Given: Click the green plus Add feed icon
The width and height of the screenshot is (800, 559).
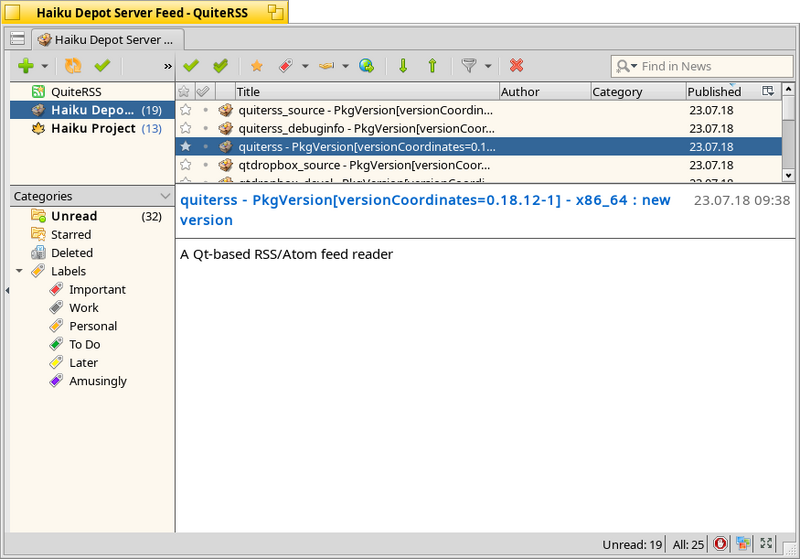Looking at the screenshot, I should click(26, 66).
